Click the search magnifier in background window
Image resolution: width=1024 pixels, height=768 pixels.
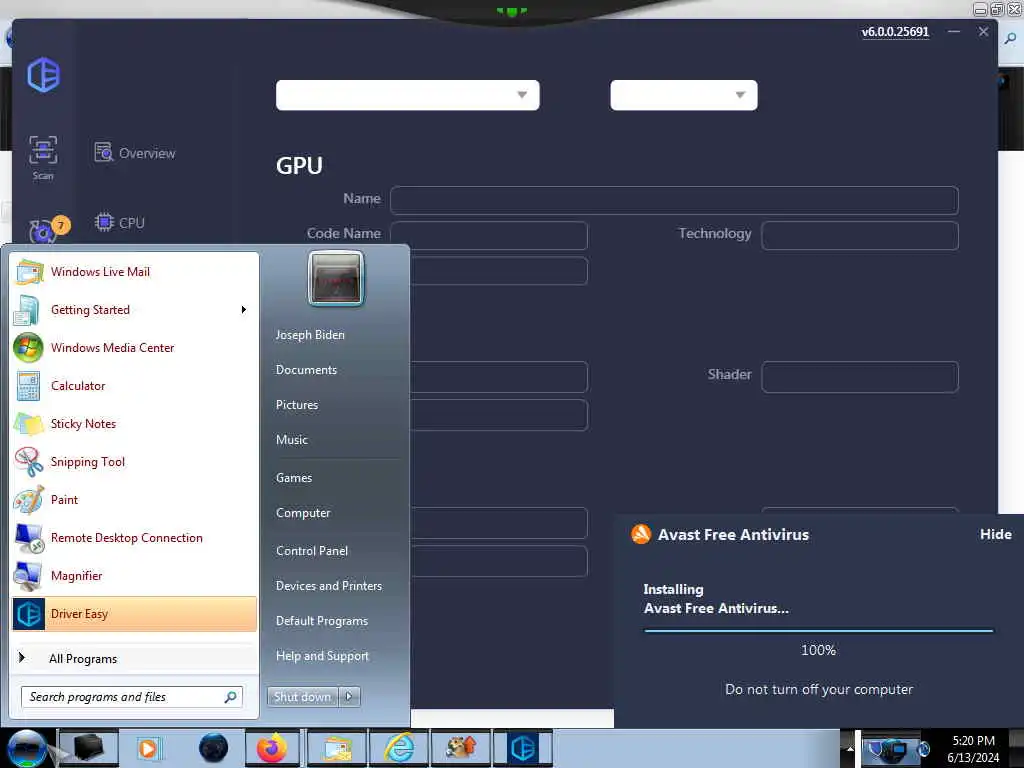pos(1010,39)
